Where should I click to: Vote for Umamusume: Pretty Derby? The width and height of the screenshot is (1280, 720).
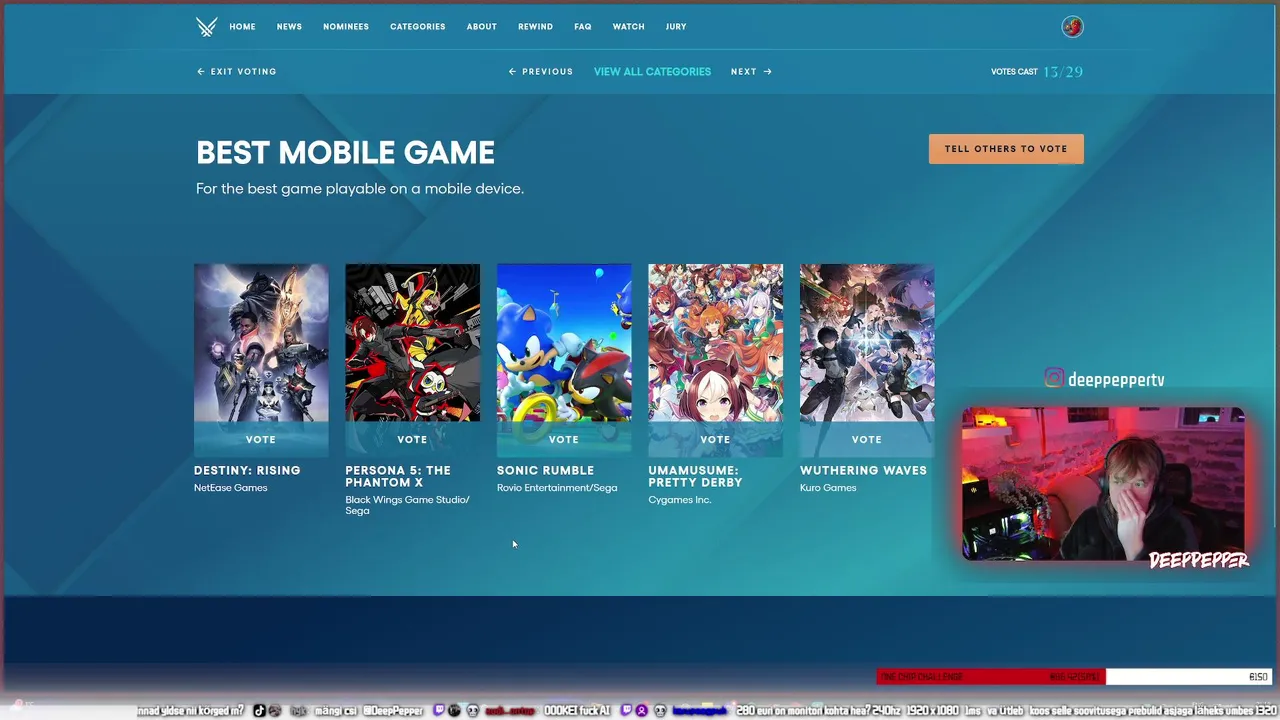click(715, 439)
